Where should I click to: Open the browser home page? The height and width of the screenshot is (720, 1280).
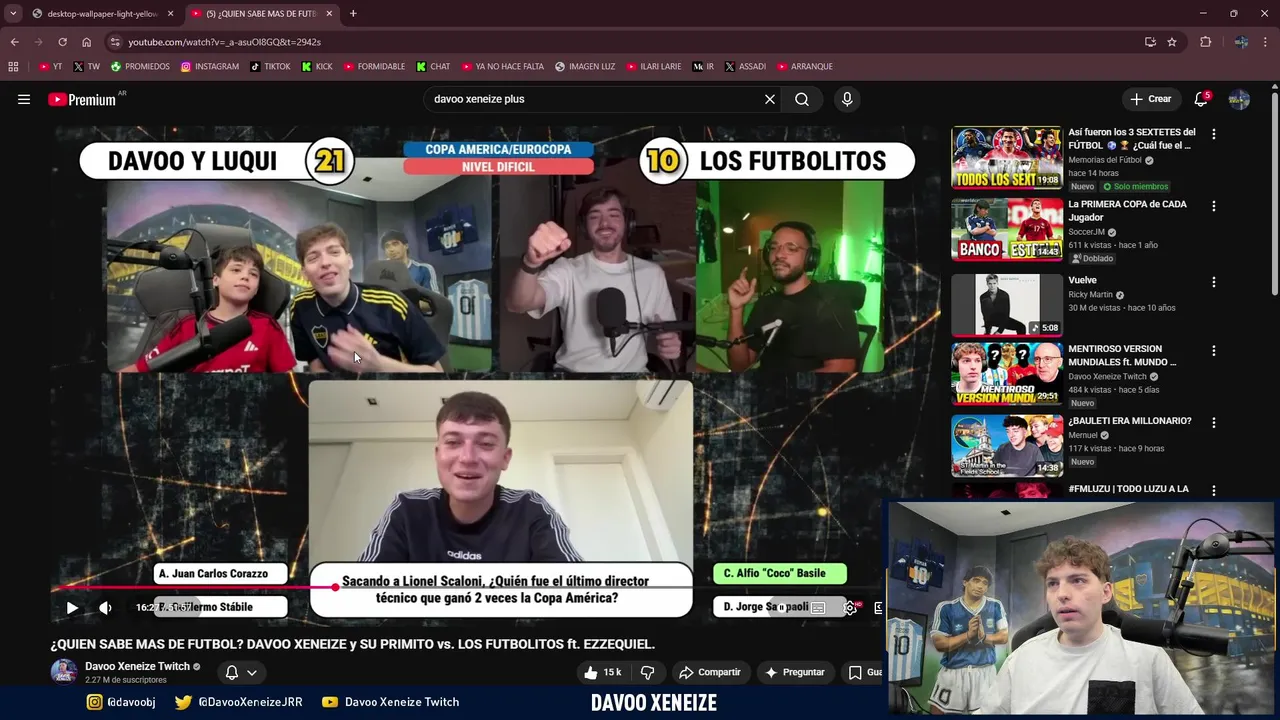(86, 42)
